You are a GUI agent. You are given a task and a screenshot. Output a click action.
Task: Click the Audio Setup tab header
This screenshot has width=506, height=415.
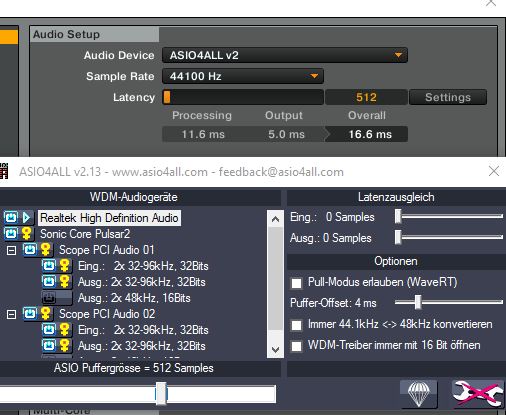tap(95, 34)
